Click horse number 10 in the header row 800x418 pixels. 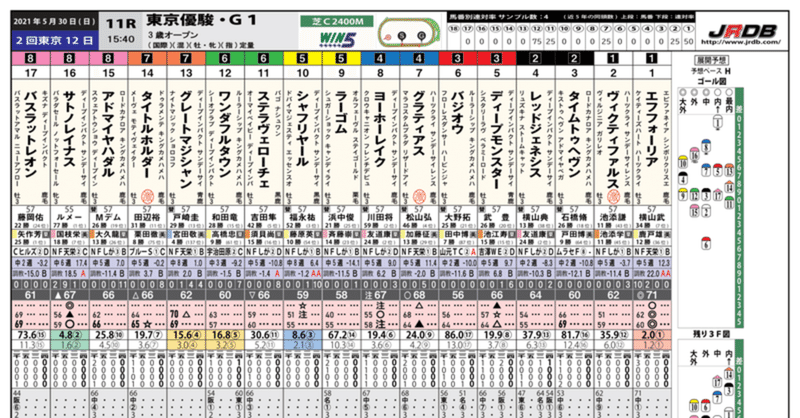coord(303,72)
